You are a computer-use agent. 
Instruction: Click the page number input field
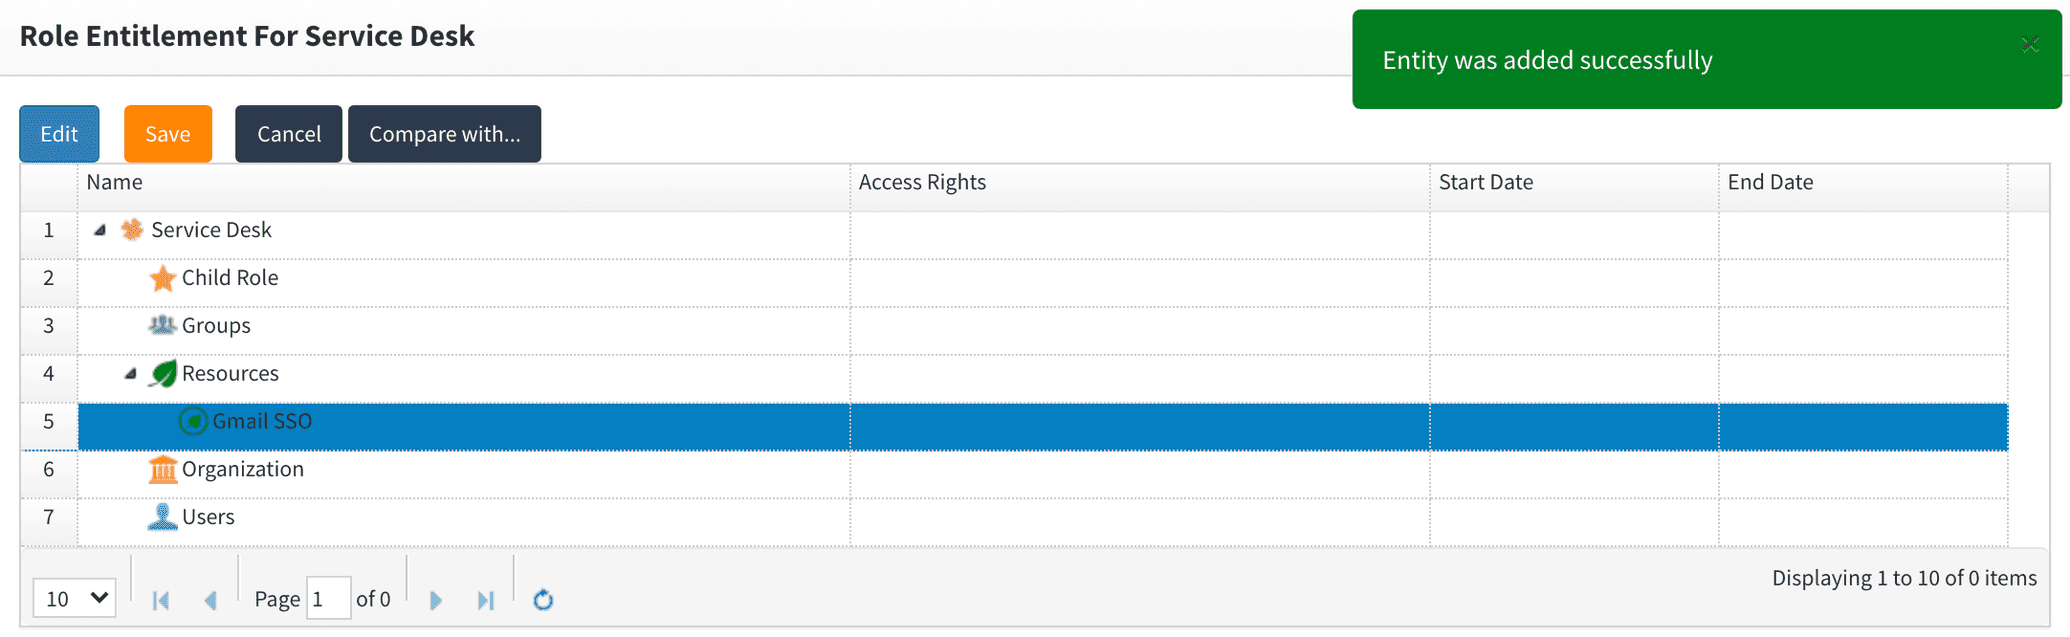[328, 598]
